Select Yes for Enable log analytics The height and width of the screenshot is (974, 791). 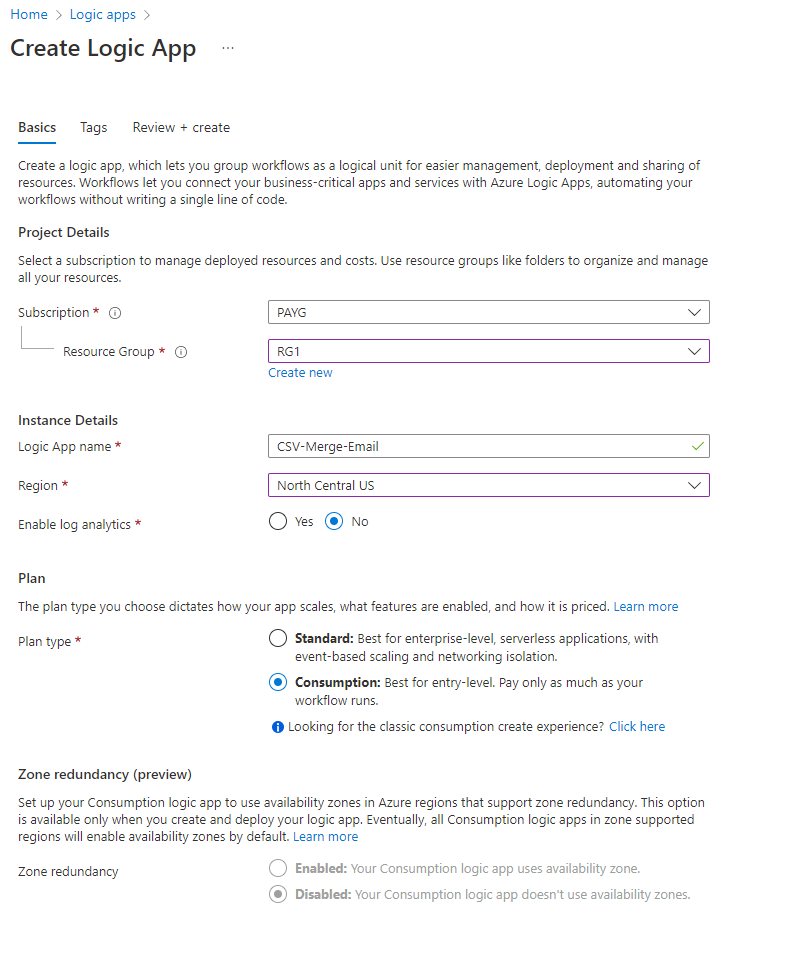tap(278, 522)
